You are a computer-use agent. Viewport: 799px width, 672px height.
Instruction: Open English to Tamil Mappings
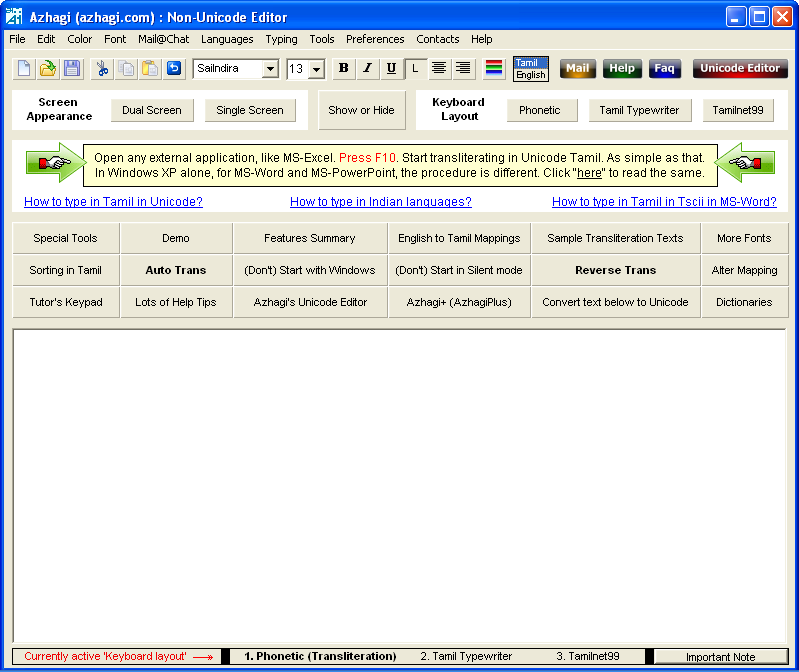point(459,238)
